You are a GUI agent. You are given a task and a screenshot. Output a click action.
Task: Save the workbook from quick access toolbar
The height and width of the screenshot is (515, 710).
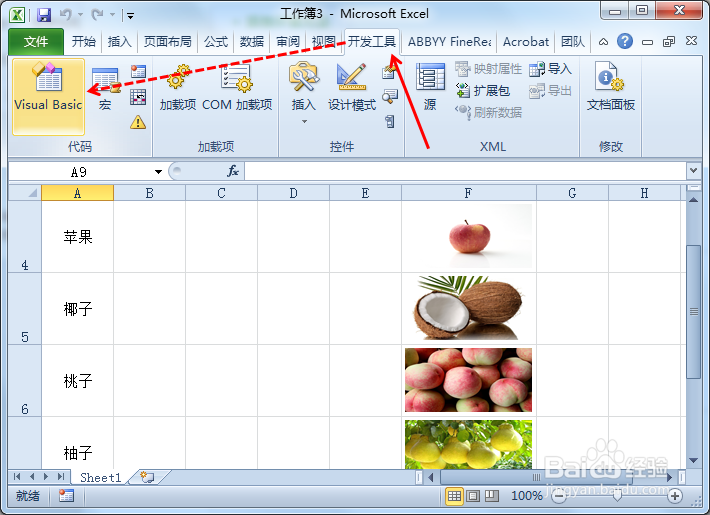(x=44, y=15)
